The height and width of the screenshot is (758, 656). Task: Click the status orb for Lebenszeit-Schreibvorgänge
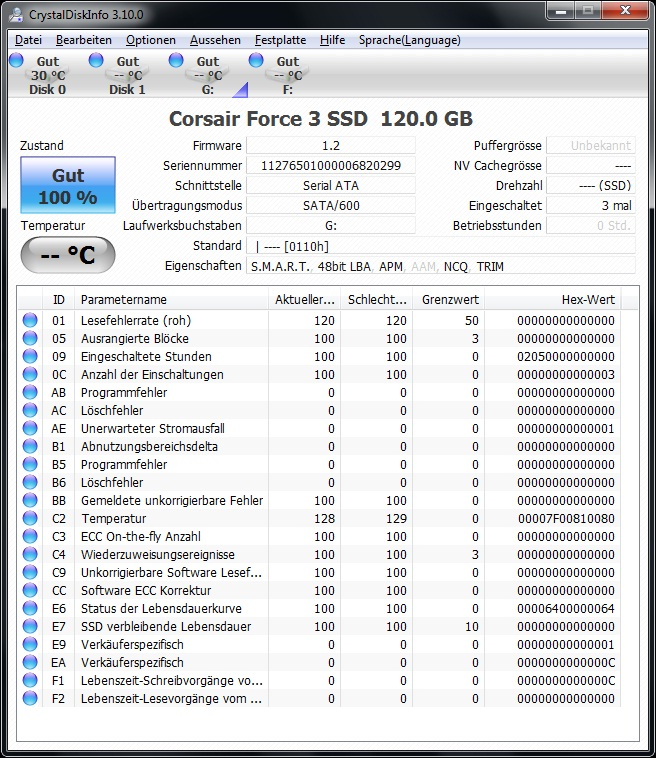pos(30,680)
